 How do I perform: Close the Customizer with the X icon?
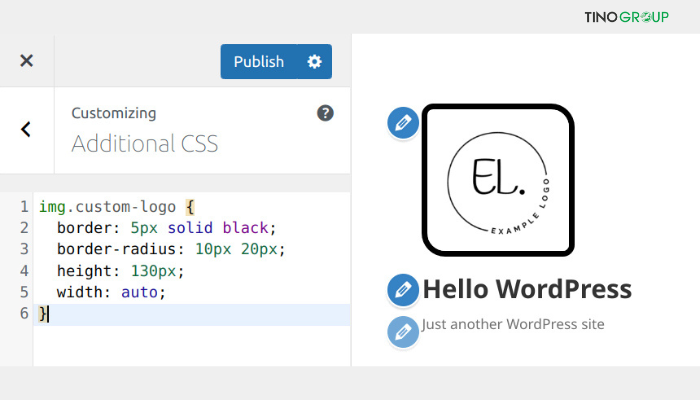(27, 60)
